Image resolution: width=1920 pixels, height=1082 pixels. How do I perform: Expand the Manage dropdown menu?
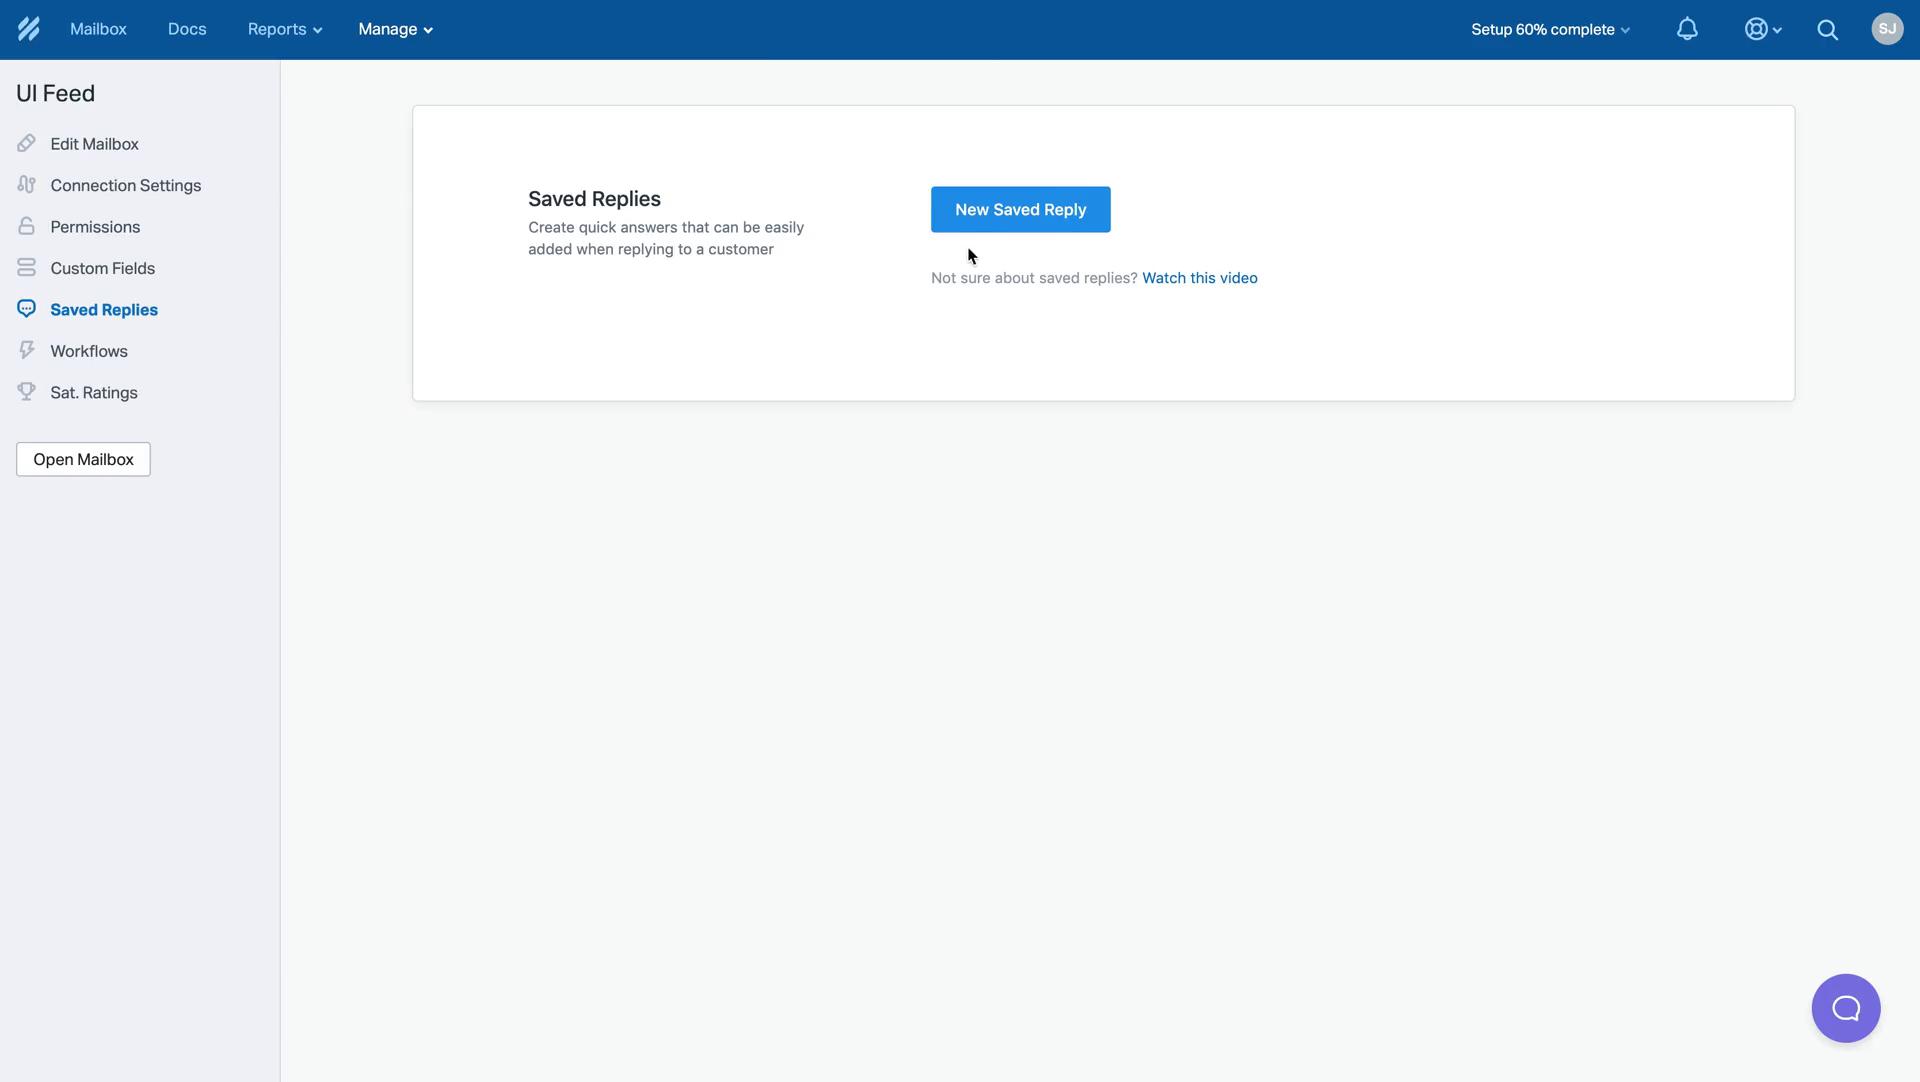pos(394,29)
